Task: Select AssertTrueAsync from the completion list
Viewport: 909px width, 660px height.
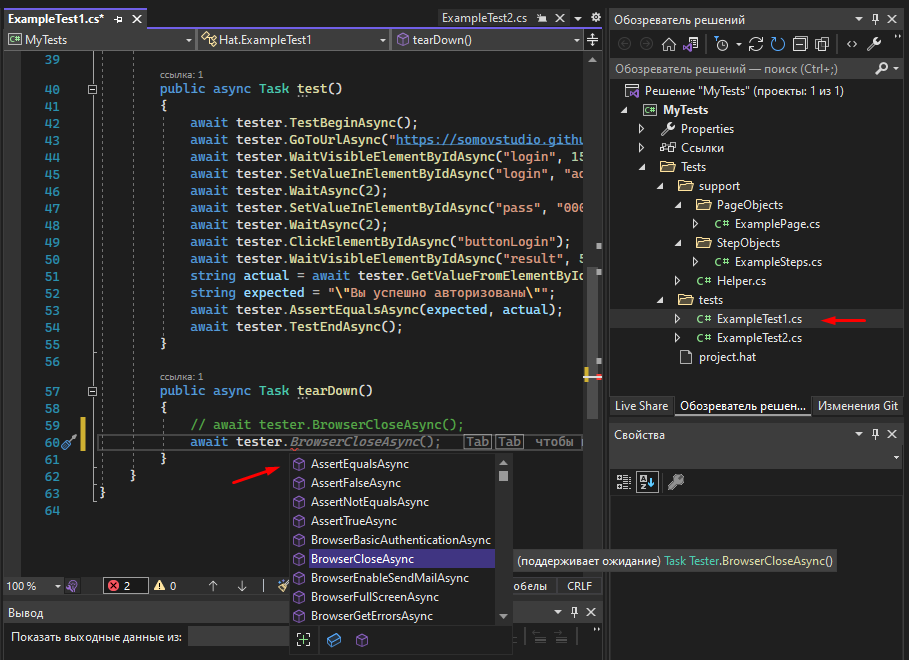Action: click(x=353, y=521)
